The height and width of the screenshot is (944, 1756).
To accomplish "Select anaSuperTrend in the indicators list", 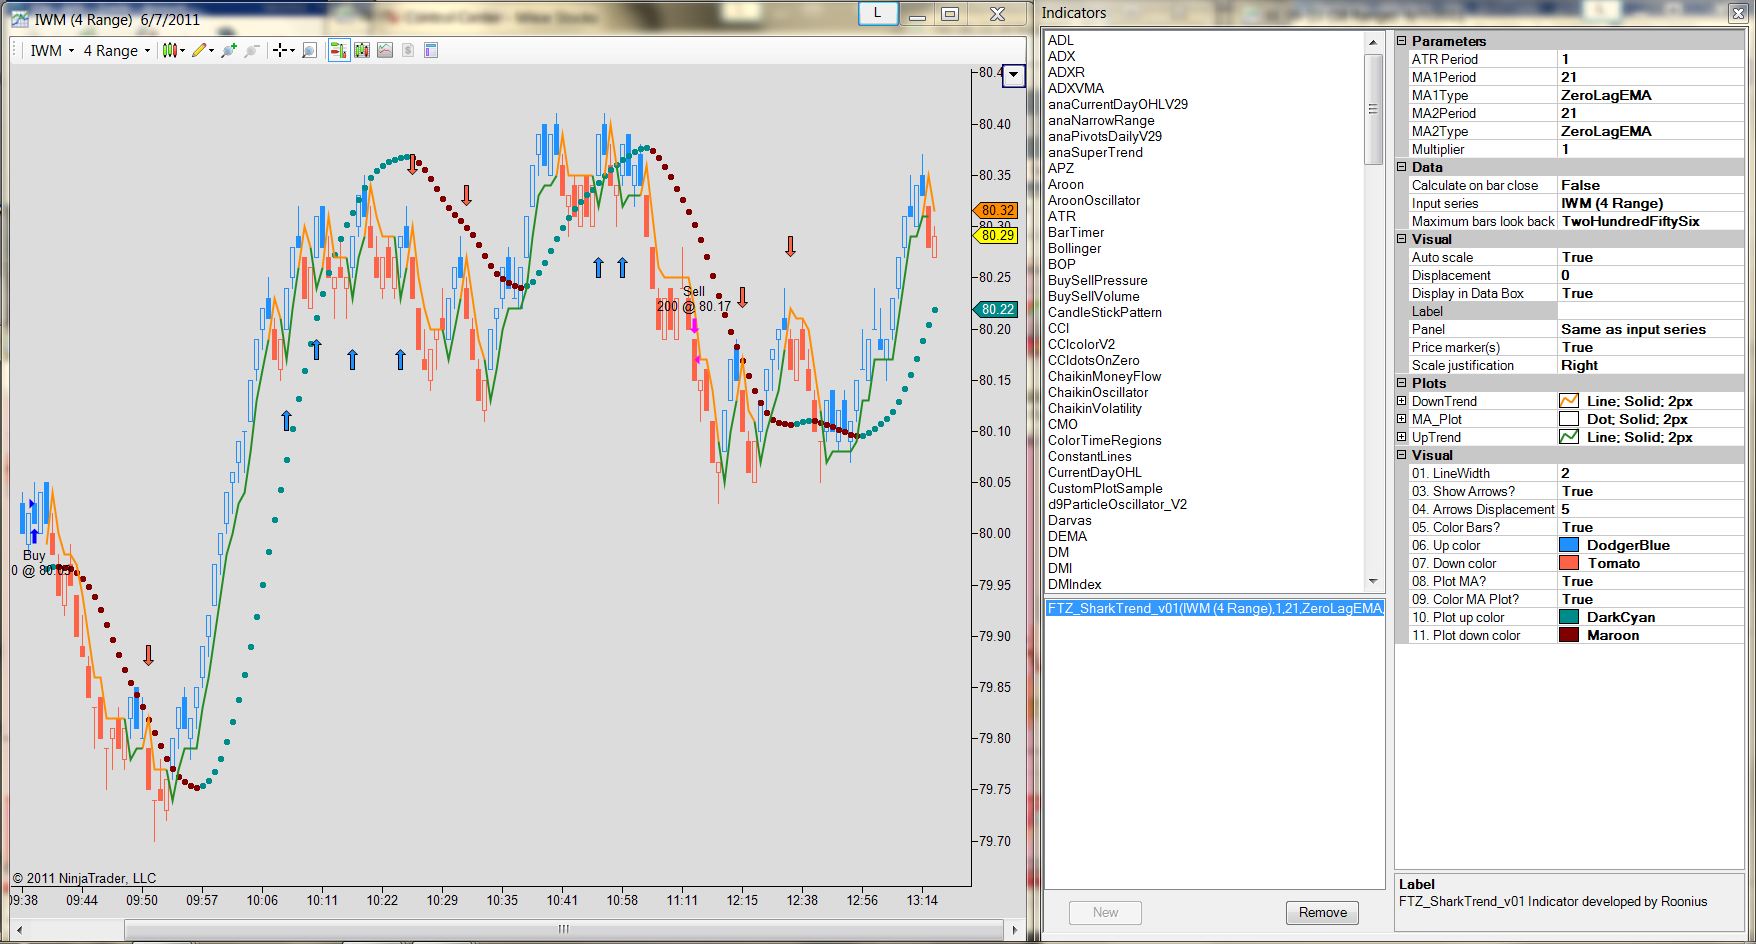I will coord(1095,153).
